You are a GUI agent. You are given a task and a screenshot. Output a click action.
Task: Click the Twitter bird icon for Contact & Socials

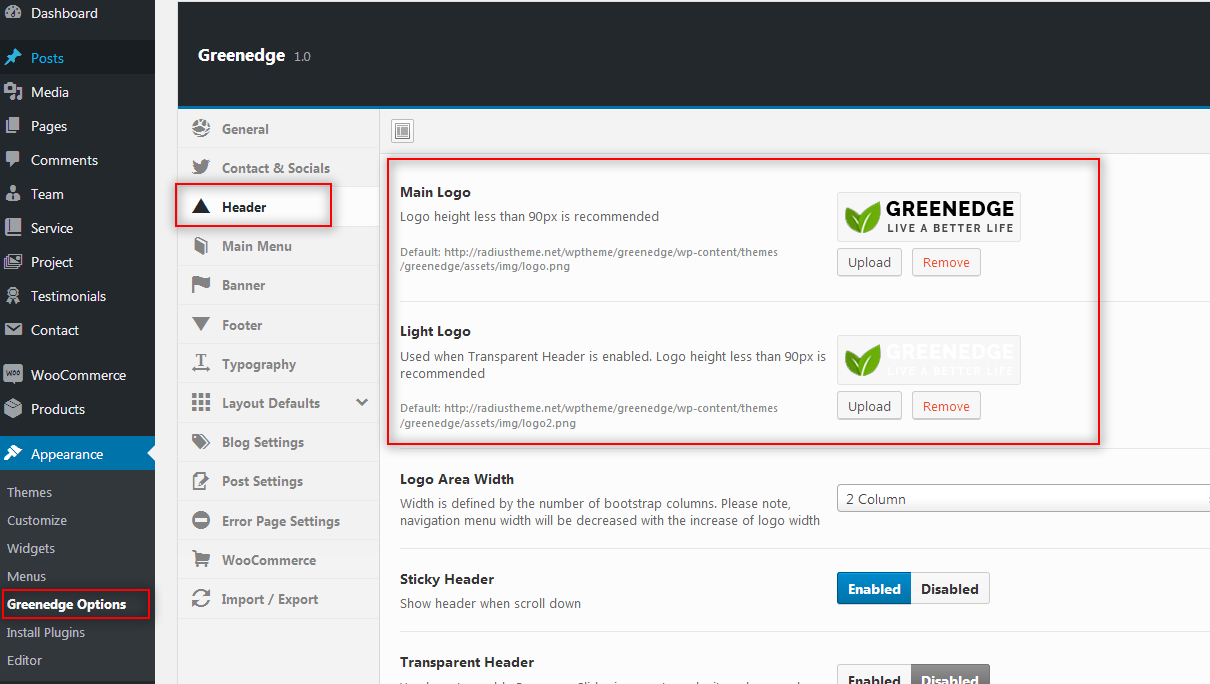coord(201,167)
